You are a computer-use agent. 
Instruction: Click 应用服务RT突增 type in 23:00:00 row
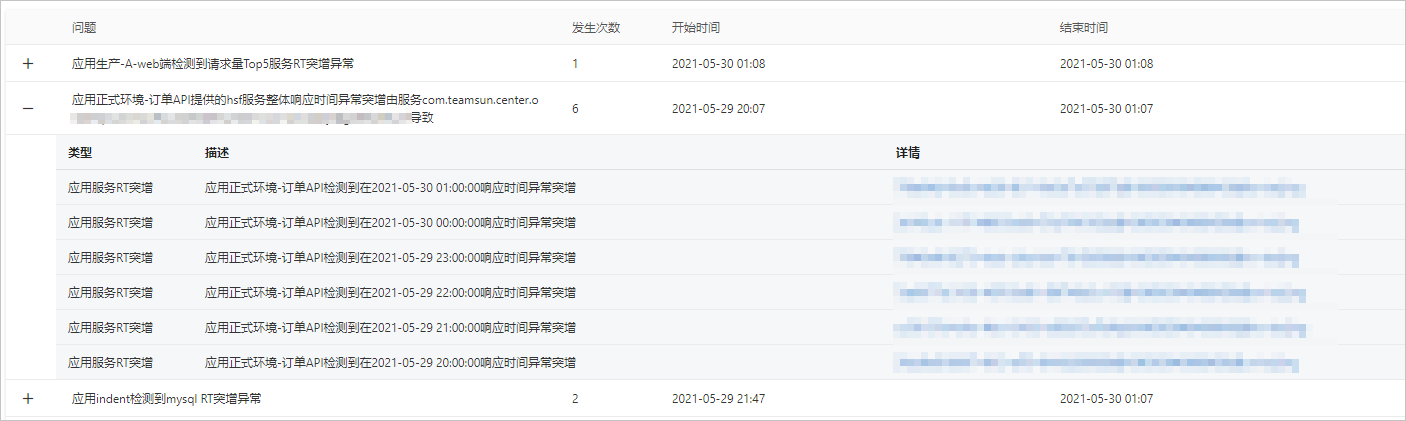111,257
